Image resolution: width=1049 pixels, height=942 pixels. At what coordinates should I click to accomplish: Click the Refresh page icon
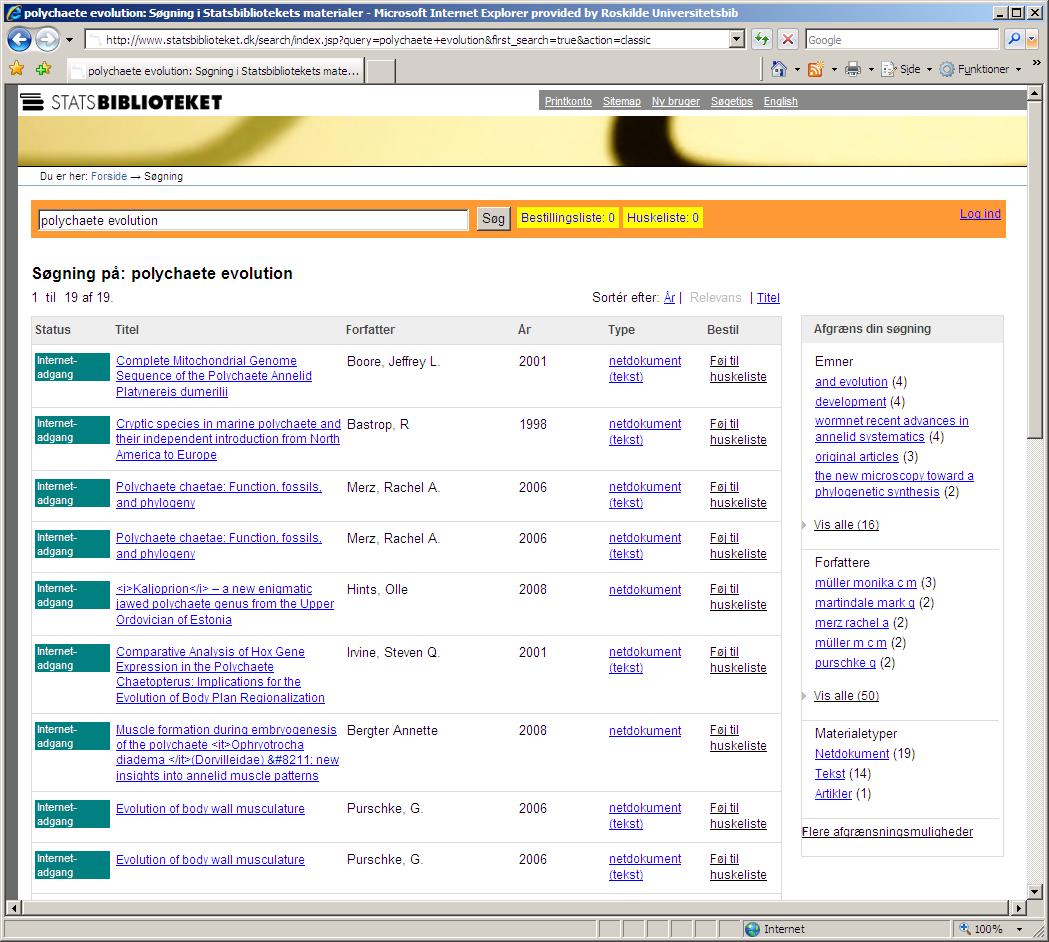tap(762, 40)
